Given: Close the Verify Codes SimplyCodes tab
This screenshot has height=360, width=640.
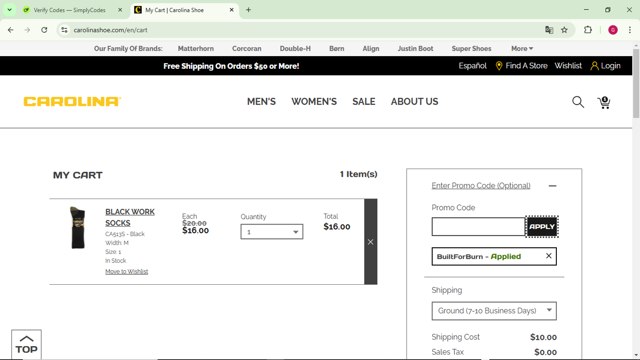Looking at the screenshot, I should click(x=120, y=10).
